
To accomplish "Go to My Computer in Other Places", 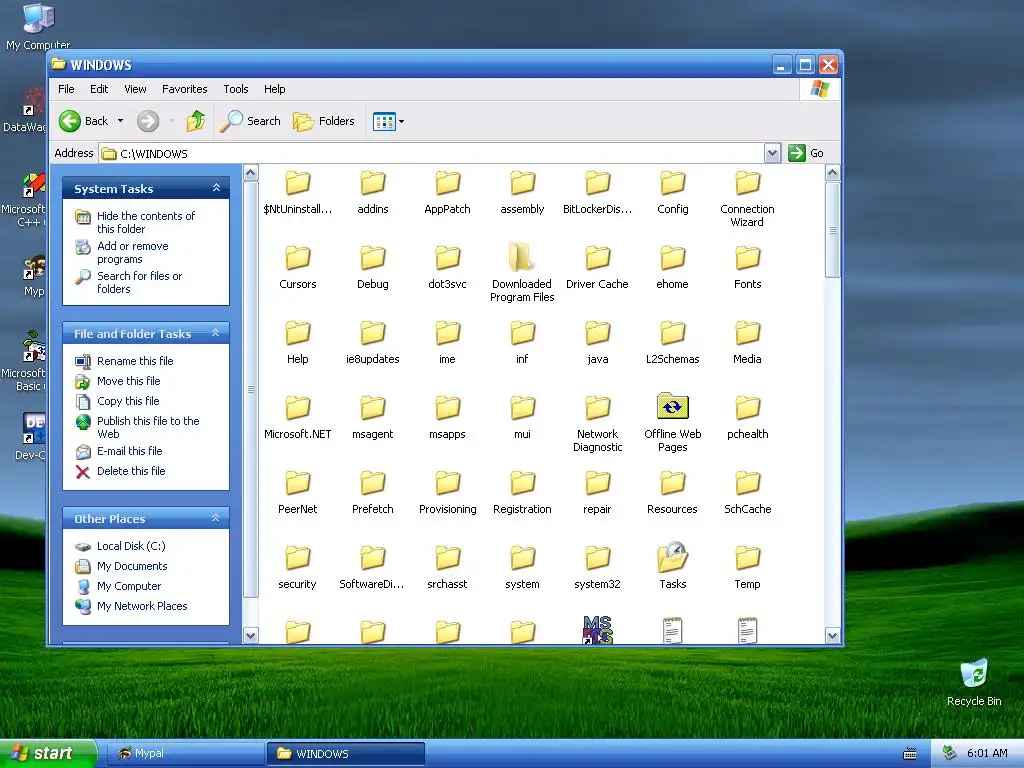I will (x=129, y=586).
